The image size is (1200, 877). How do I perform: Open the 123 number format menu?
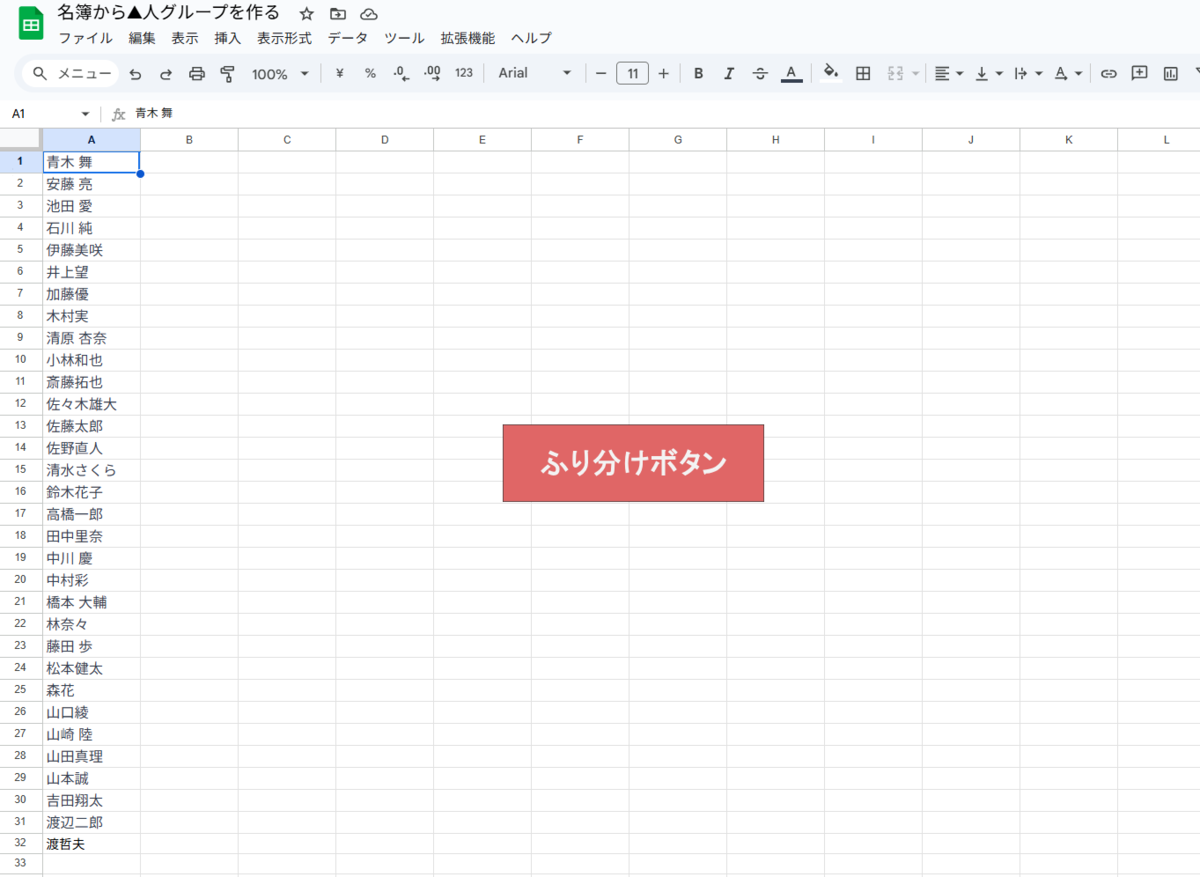click(x=464, y=73)
